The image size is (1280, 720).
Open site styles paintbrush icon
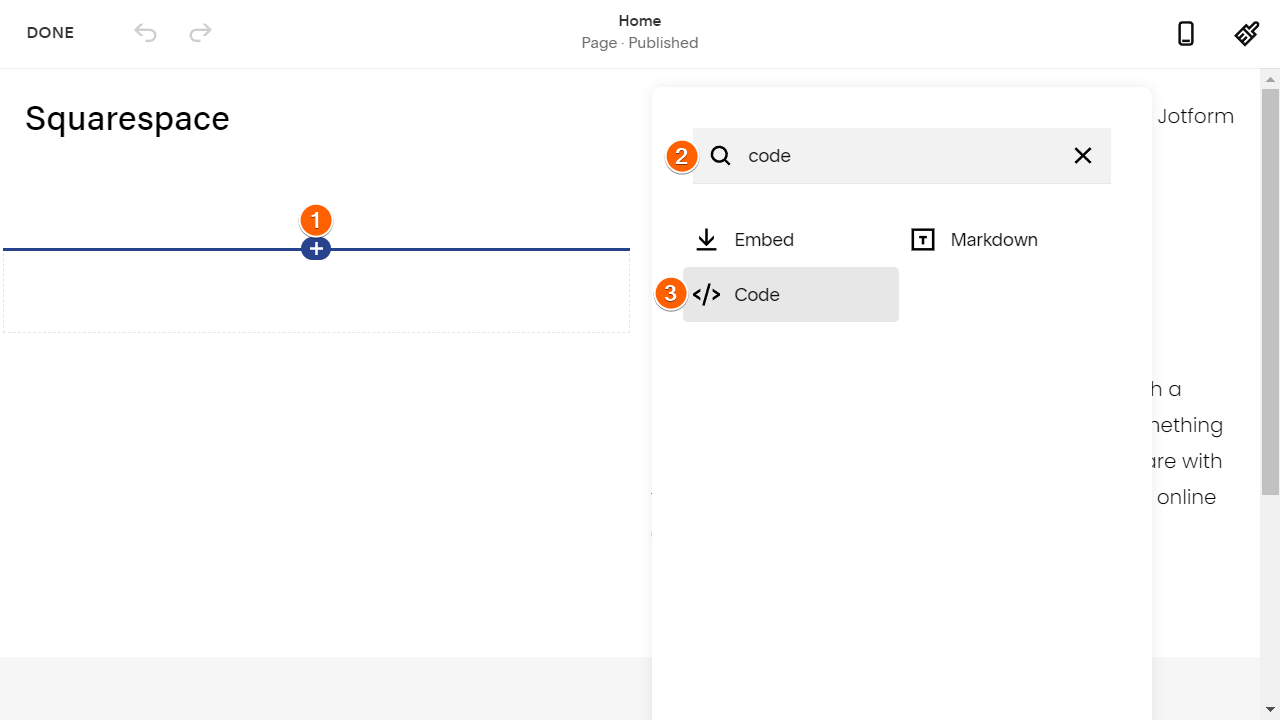1246,34
